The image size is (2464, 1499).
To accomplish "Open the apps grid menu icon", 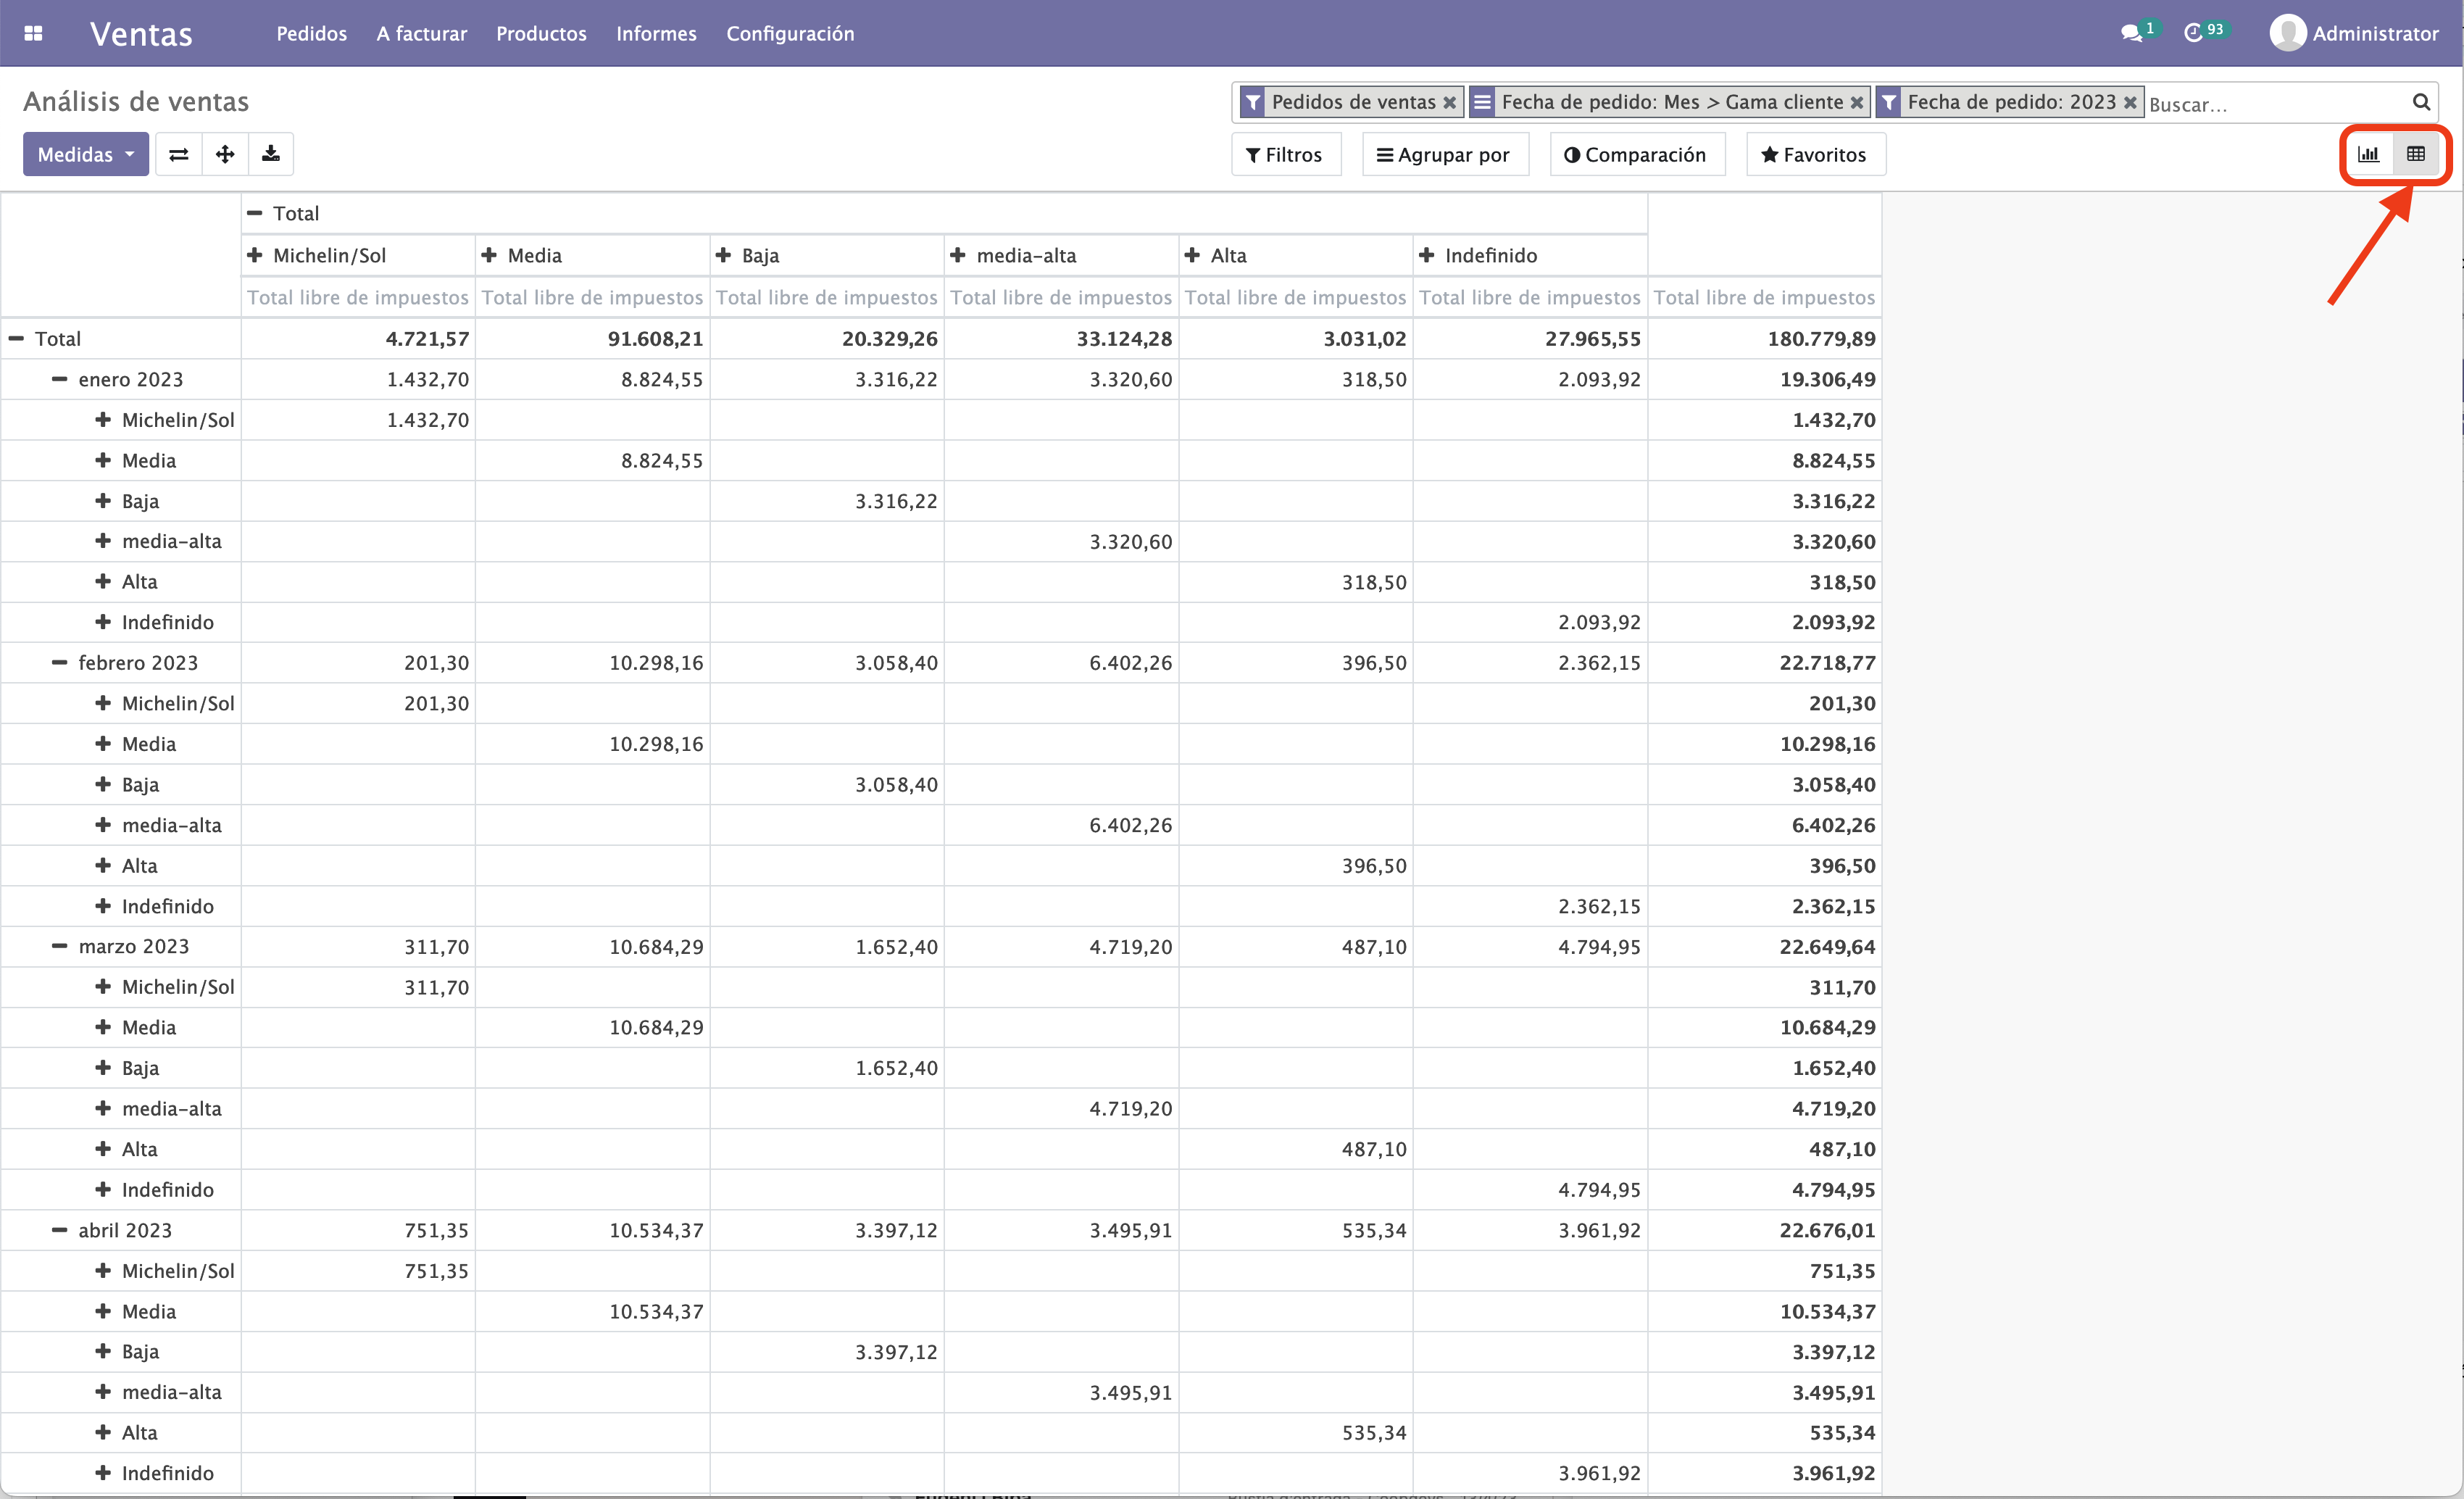I will [x=33, y=33].
